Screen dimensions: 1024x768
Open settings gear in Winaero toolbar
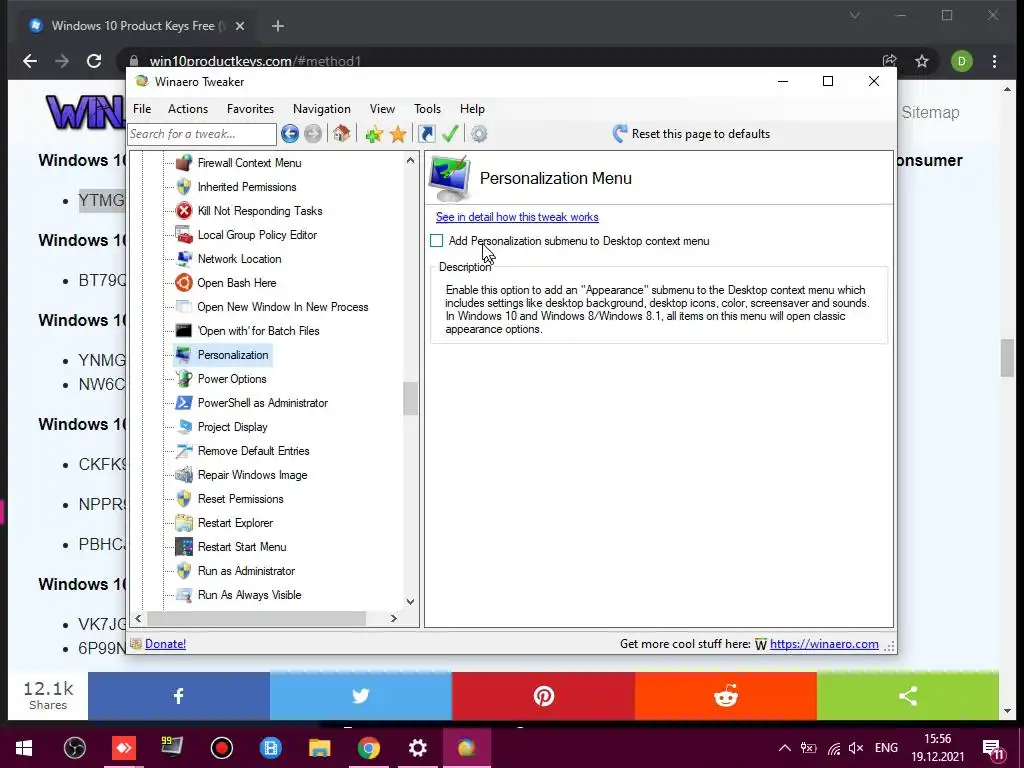(x=479, y=134)
